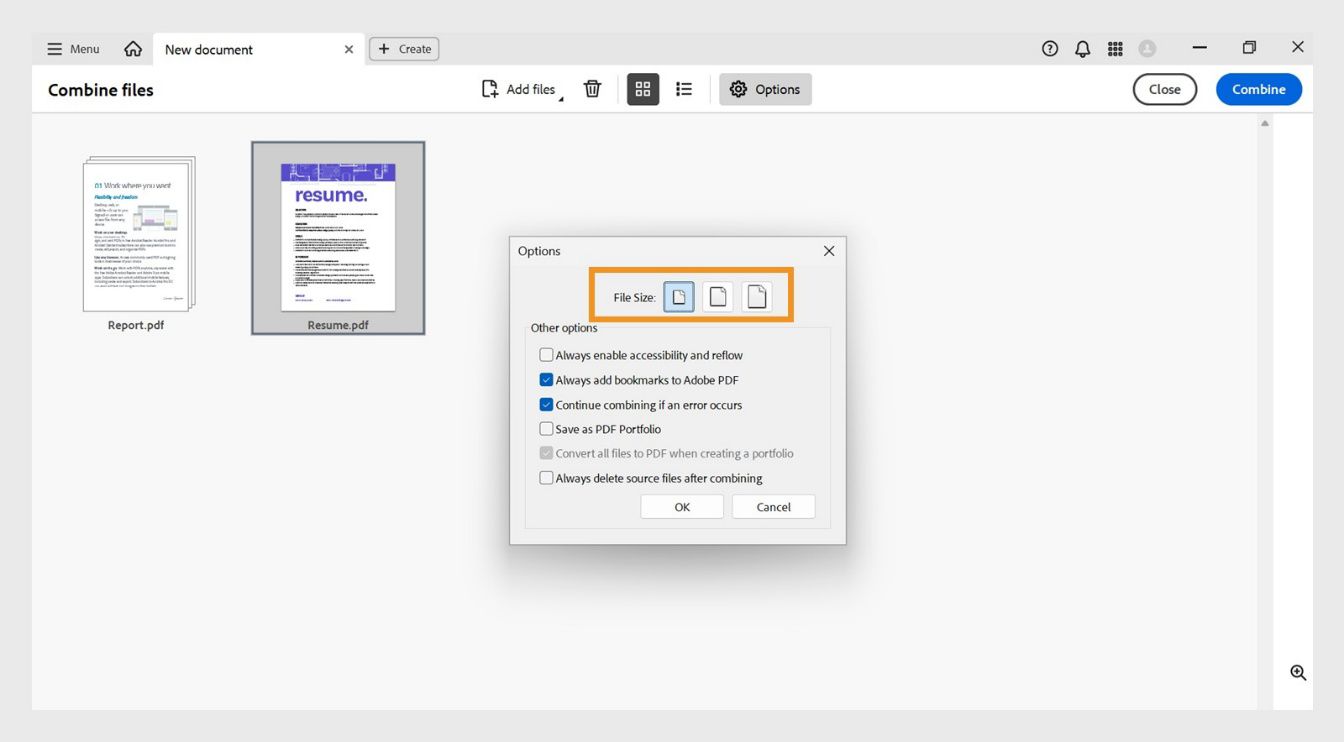
Task: Check Save as PDF Portfolio
Action: (x=546, y=428)
